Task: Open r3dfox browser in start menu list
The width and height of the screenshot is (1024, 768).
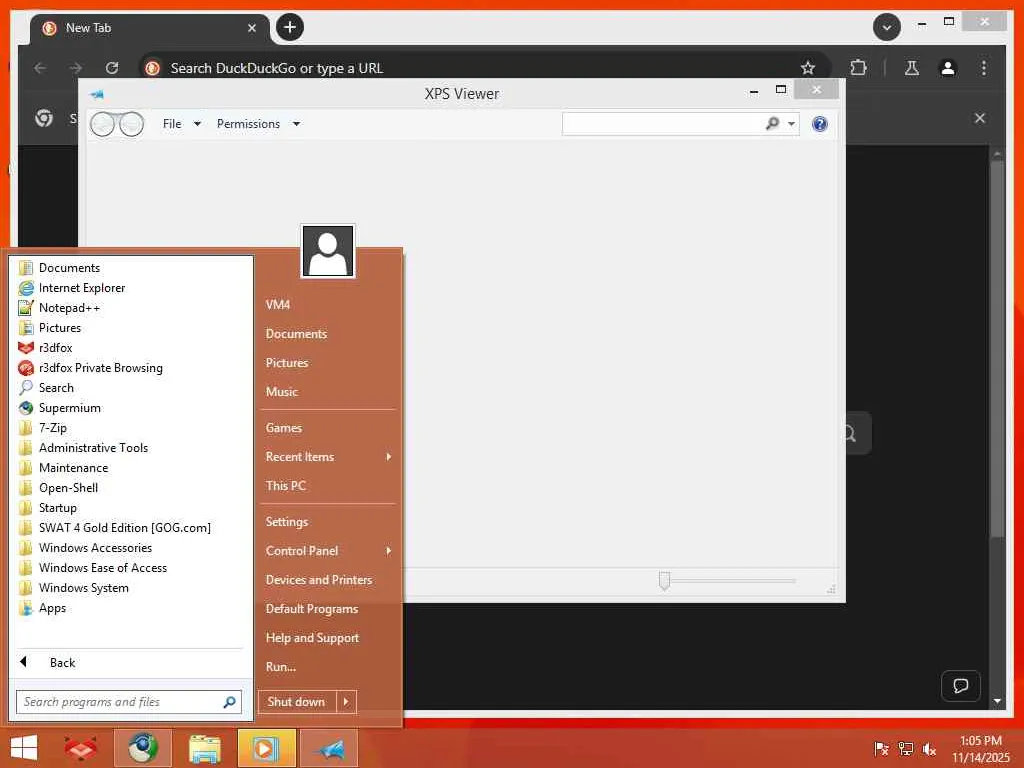Action: (56, 348)
